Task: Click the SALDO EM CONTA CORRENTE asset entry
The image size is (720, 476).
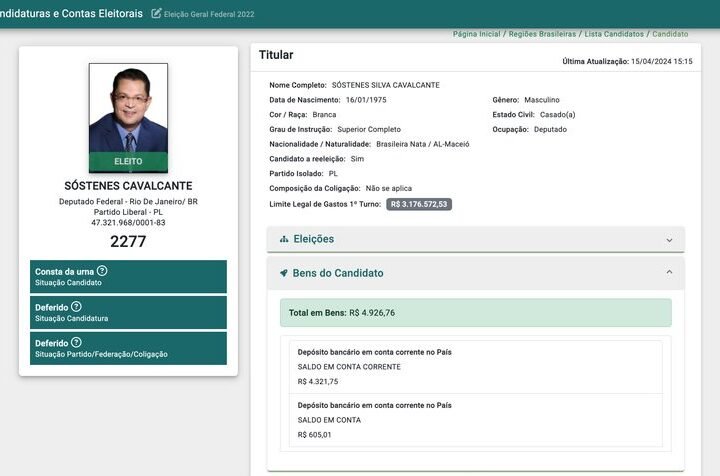Action: point(476,367)
